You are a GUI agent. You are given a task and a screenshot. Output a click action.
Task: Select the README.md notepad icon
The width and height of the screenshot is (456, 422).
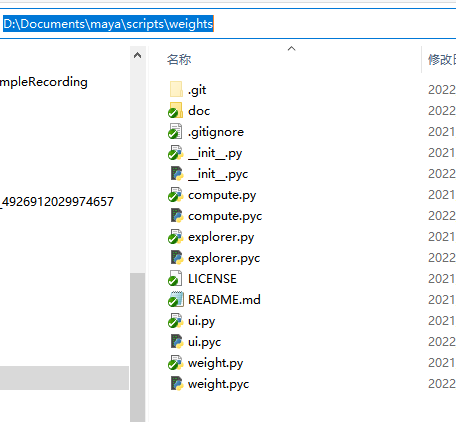tap(175, 299)
